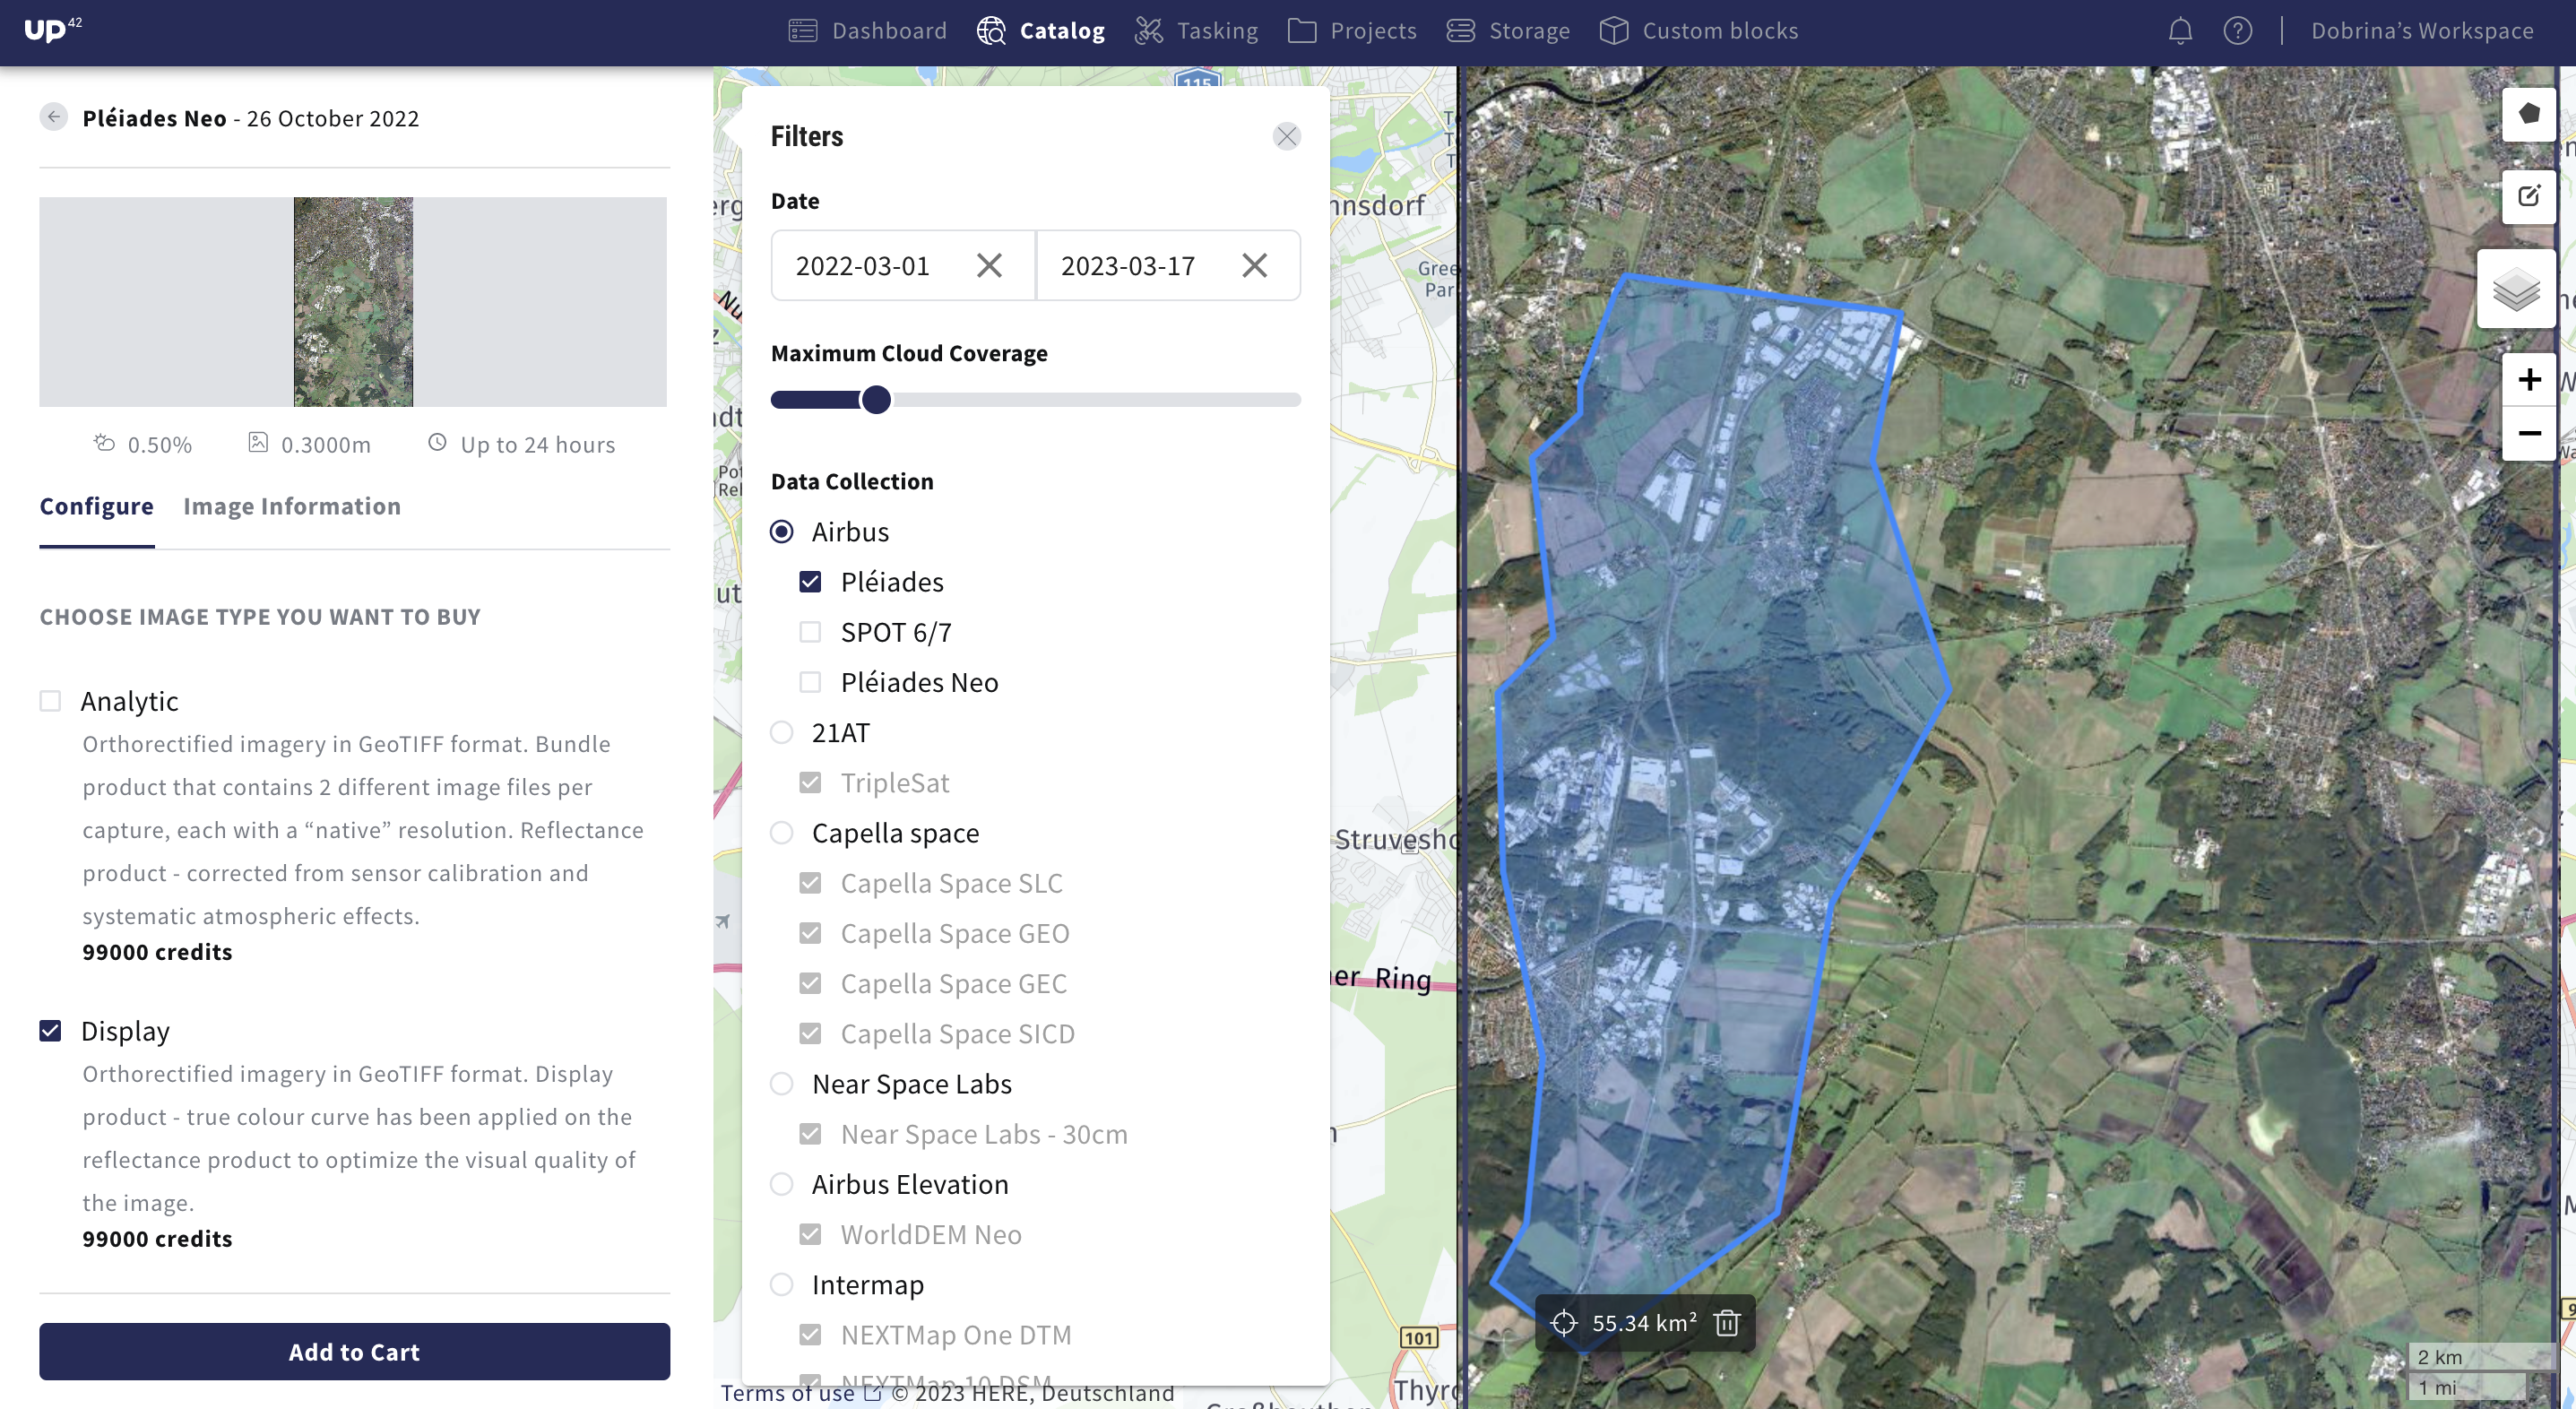
Task: Center map on the area of interest
Action: [1563, 1323]
